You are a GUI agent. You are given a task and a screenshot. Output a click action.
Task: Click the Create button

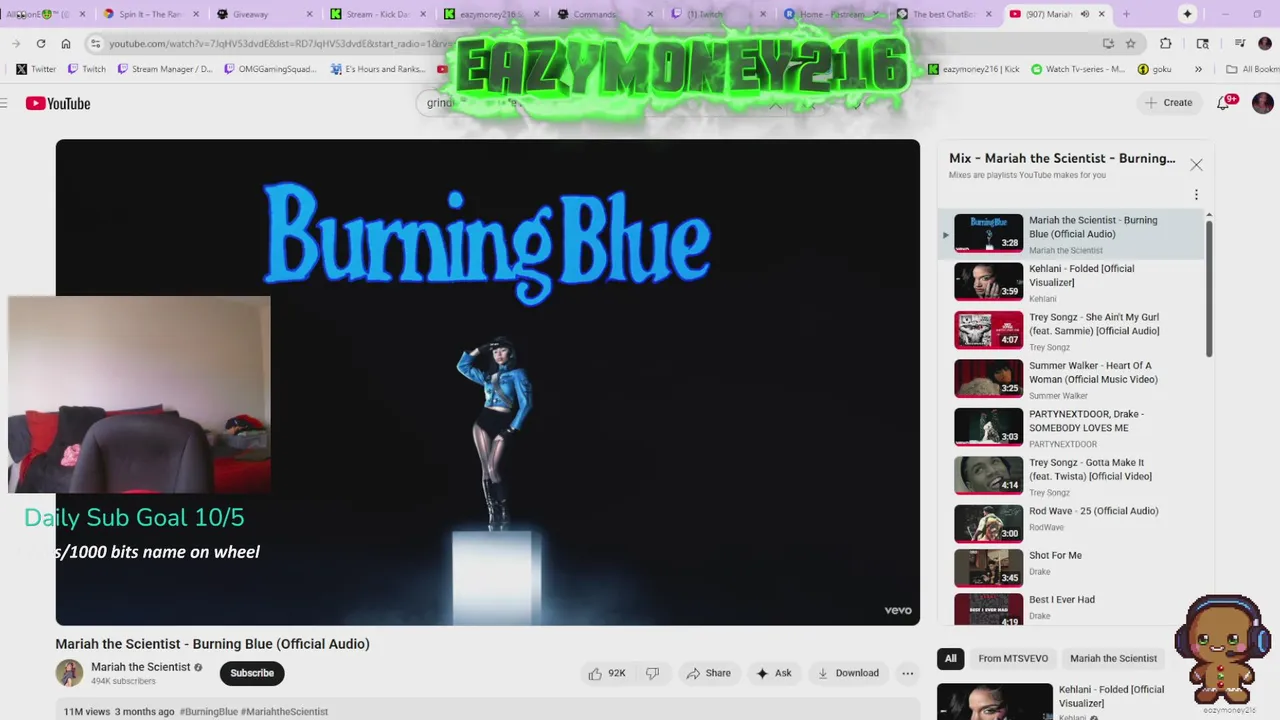click(1168, 102)
